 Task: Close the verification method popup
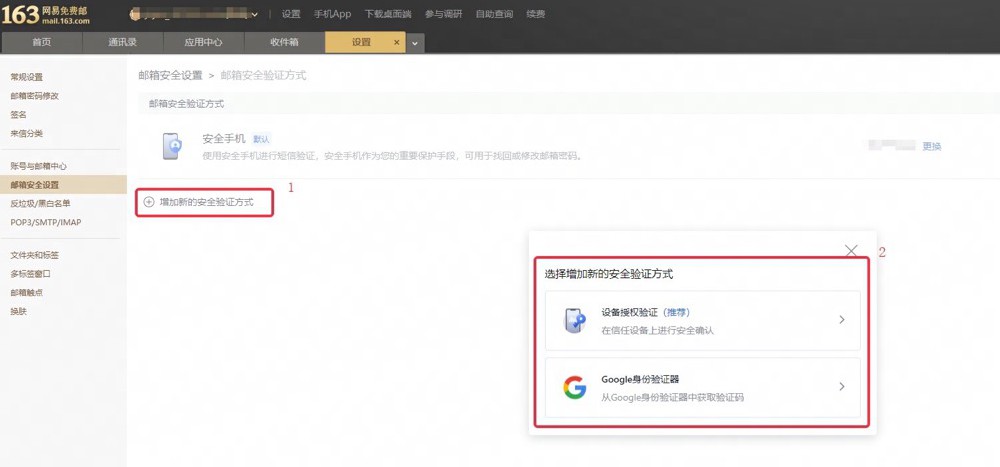click(851, 251)
